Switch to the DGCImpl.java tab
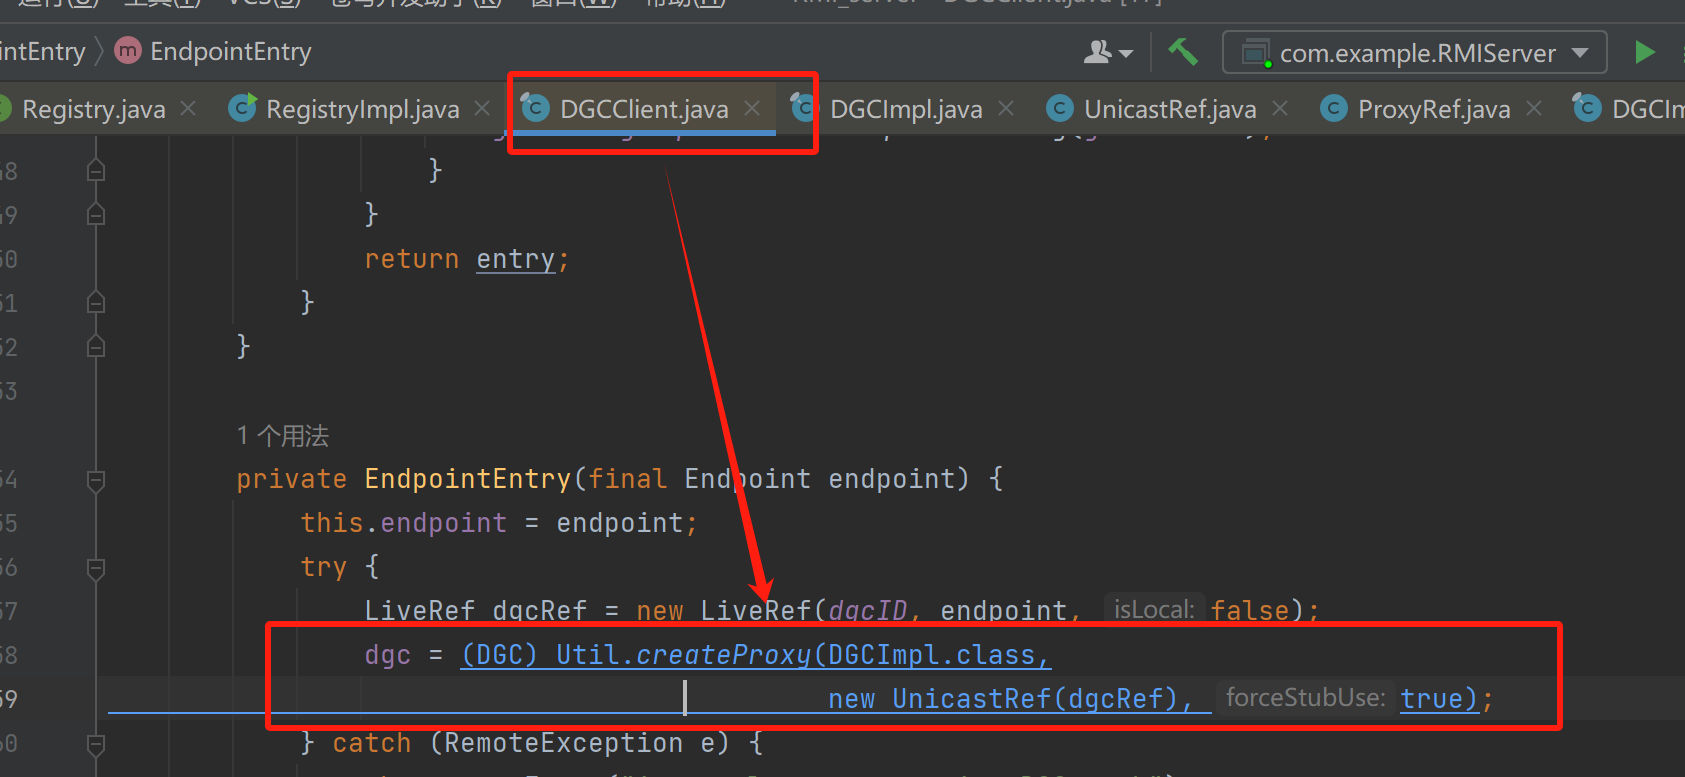 [905, 109]
